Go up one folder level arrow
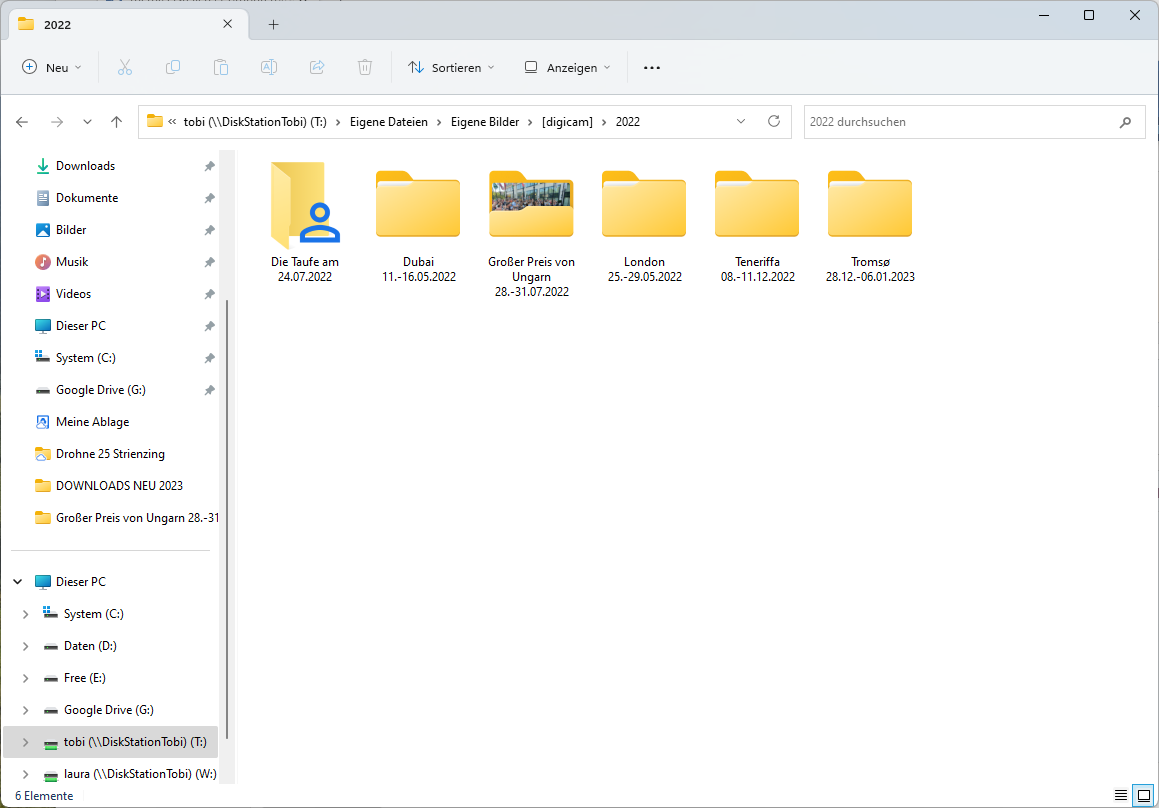 116,122
